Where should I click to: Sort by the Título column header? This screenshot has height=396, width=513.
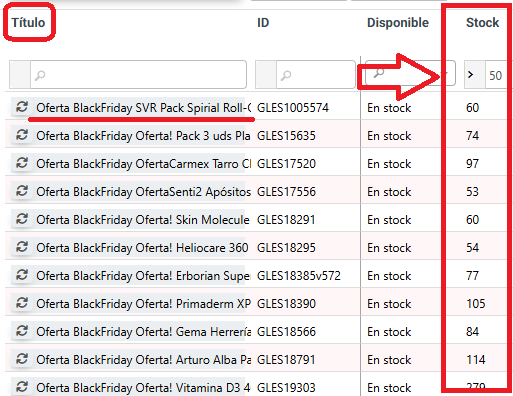28,23
